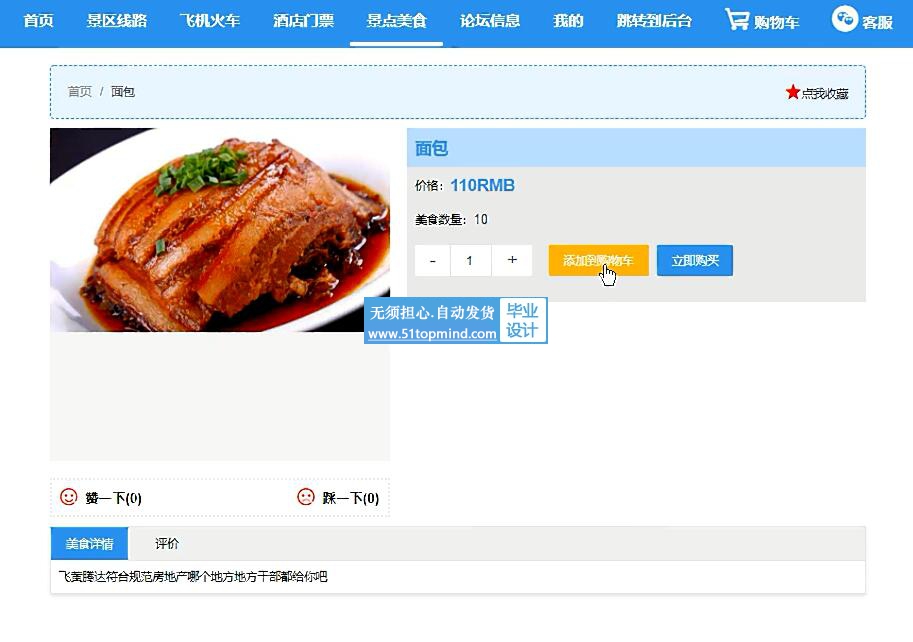
Task: Increase quantity with the plus button
Action: click(512, 260)
